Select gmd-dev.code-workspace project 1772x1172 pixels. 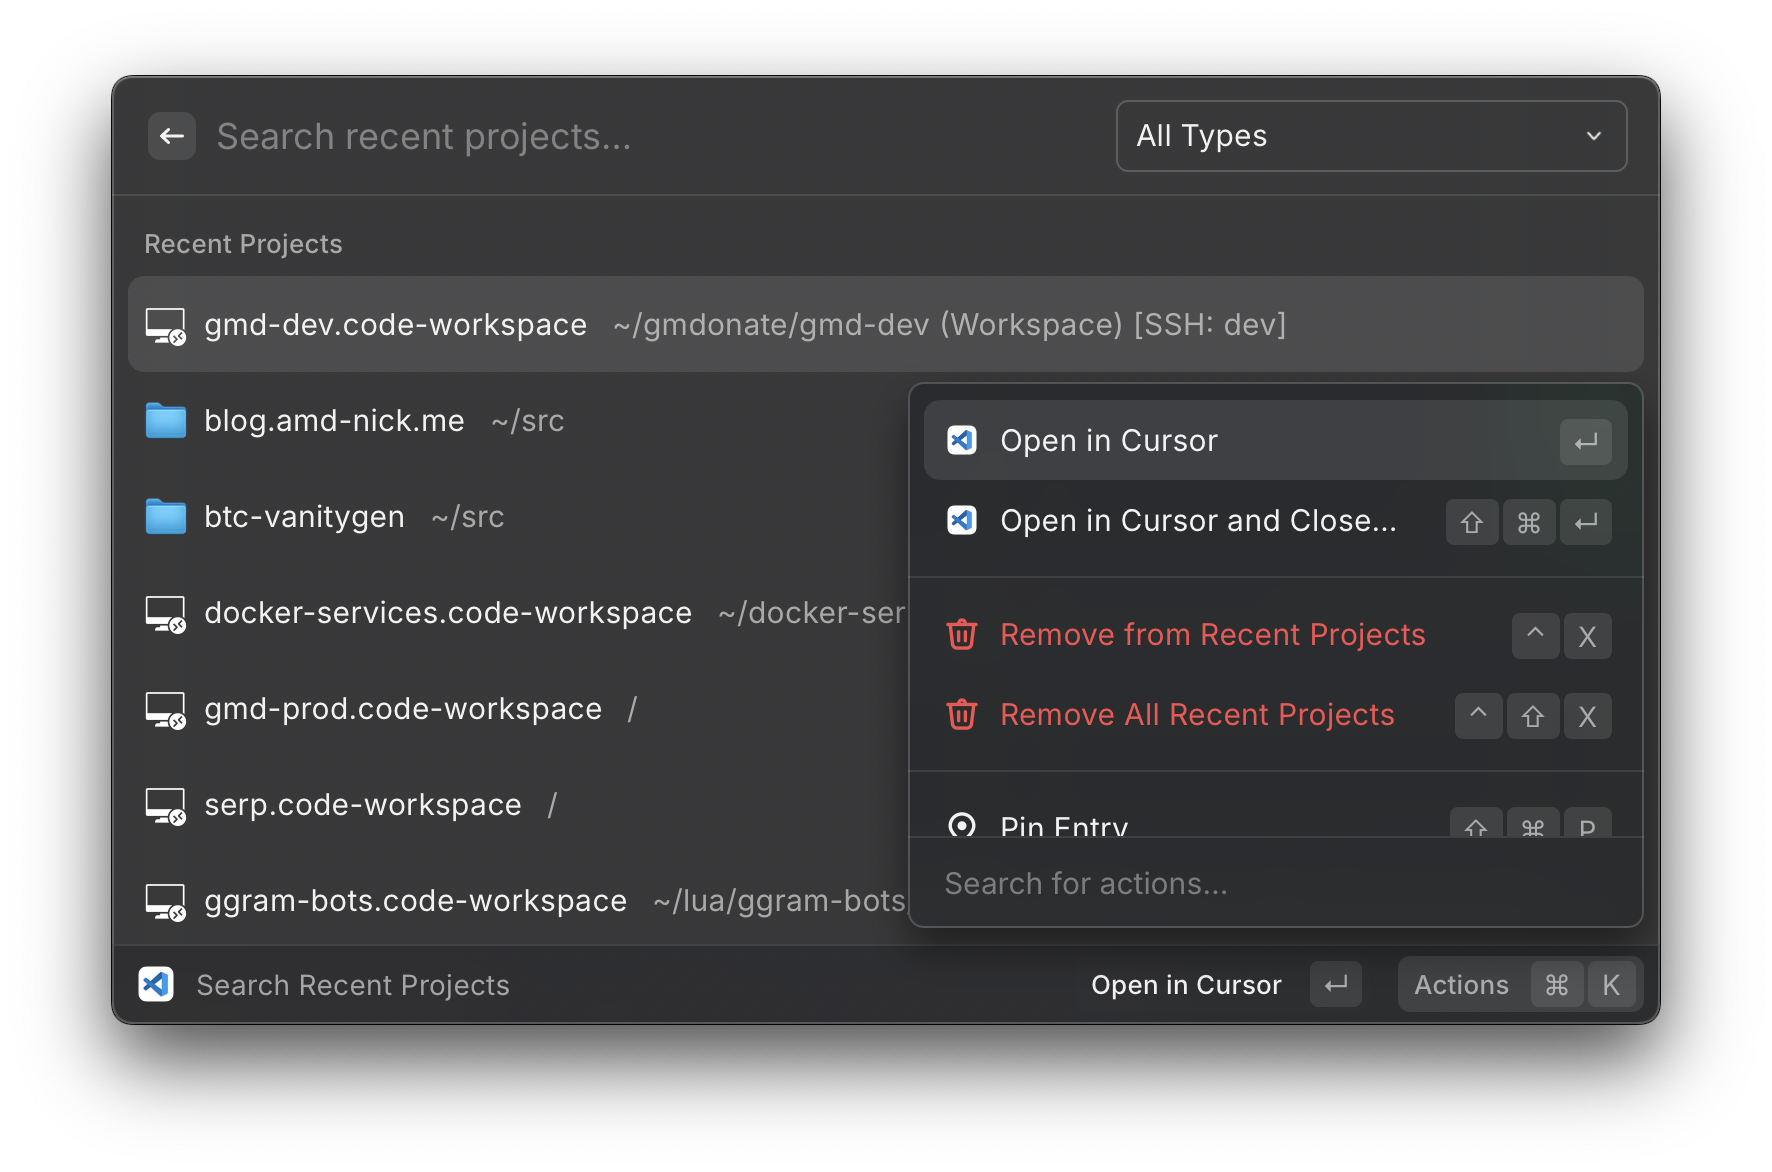(395, 325)
